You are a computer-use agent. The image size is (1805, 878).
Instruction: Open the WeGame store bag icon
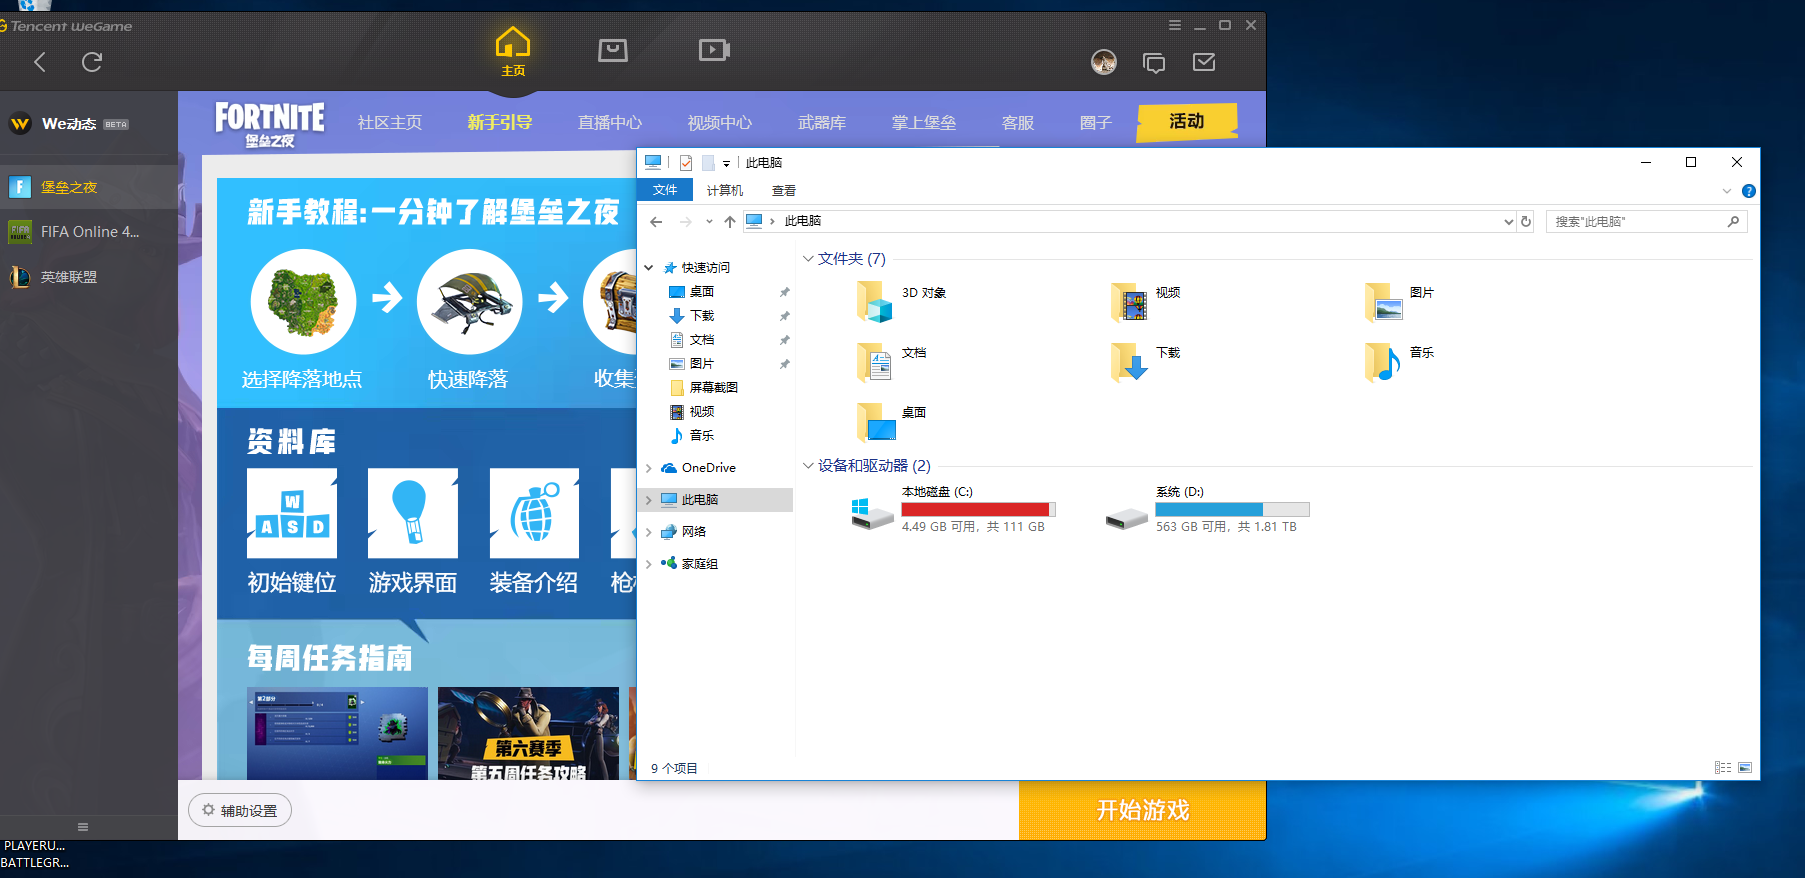tap(612, 50)
